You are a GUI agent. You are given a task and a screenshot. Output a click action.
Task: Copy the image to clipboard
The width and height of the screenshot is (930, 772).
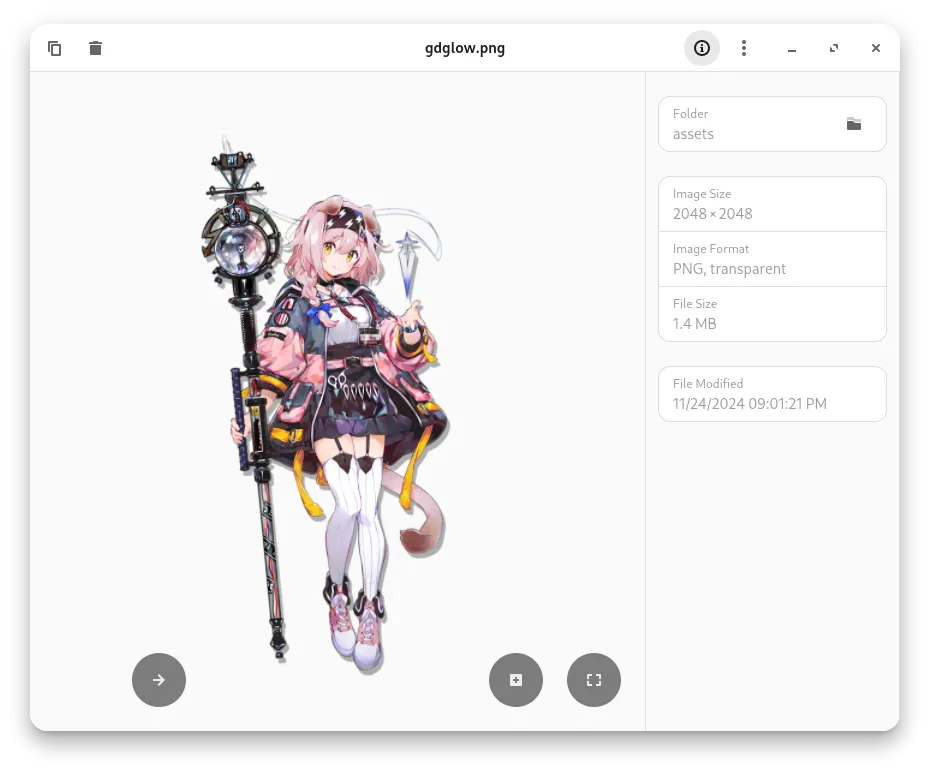coord(55,48)
